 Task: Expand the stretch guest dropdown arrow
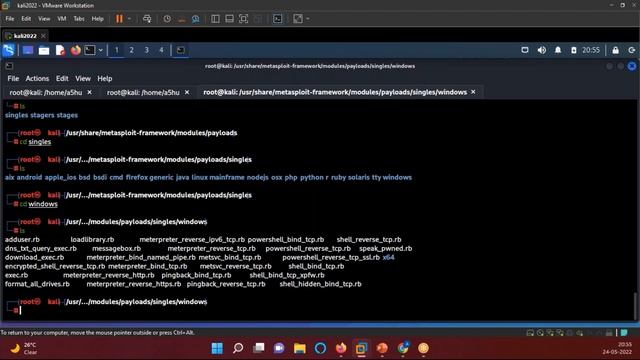click(x=308, y=19)
